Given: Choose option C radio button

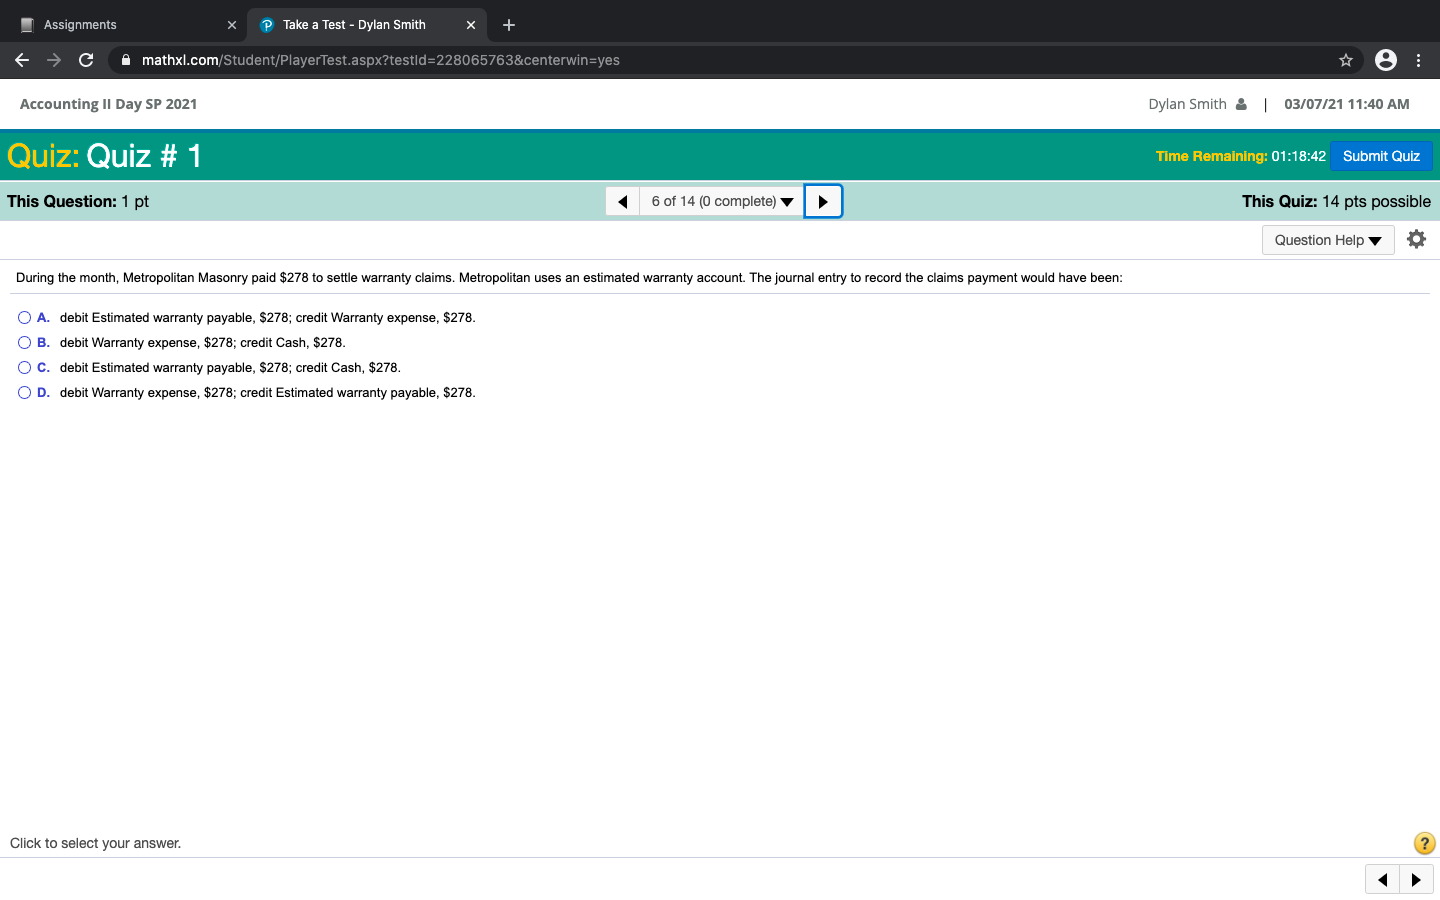Looking at the screenshot, I should click(24, 367).
